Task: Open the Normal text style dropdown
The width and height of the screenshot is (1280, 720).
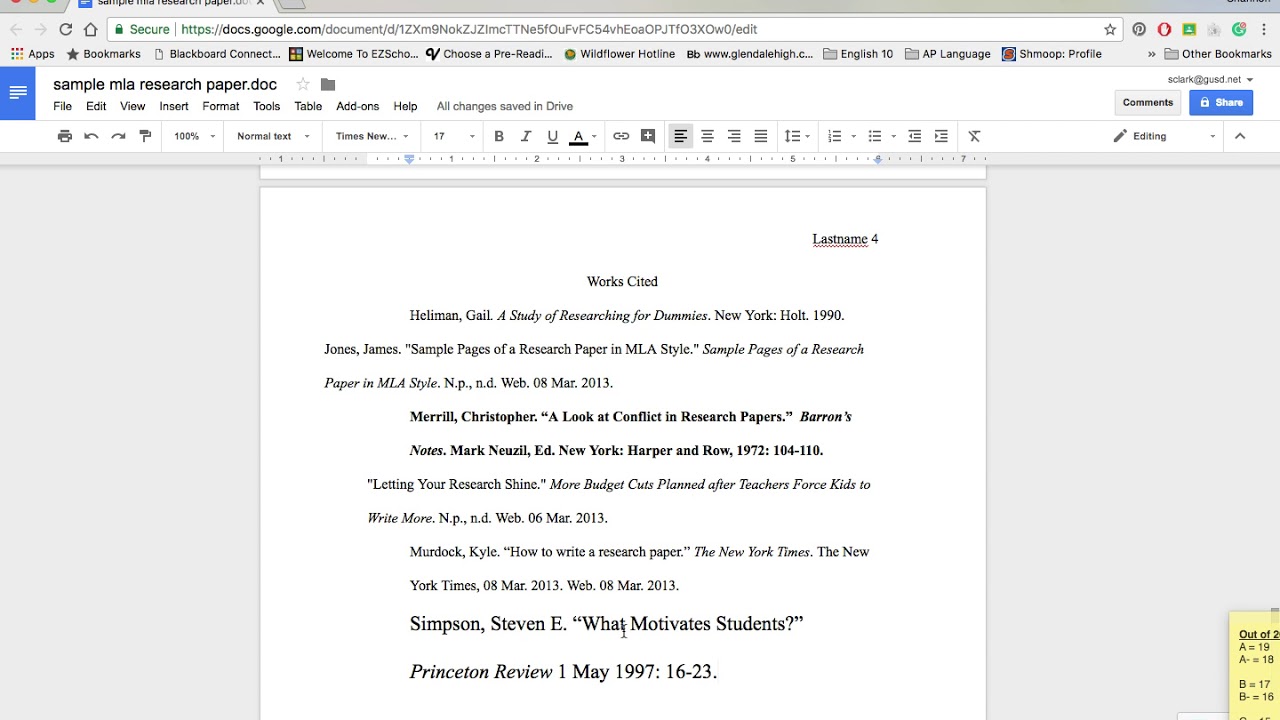Action: tap(273, 136)
